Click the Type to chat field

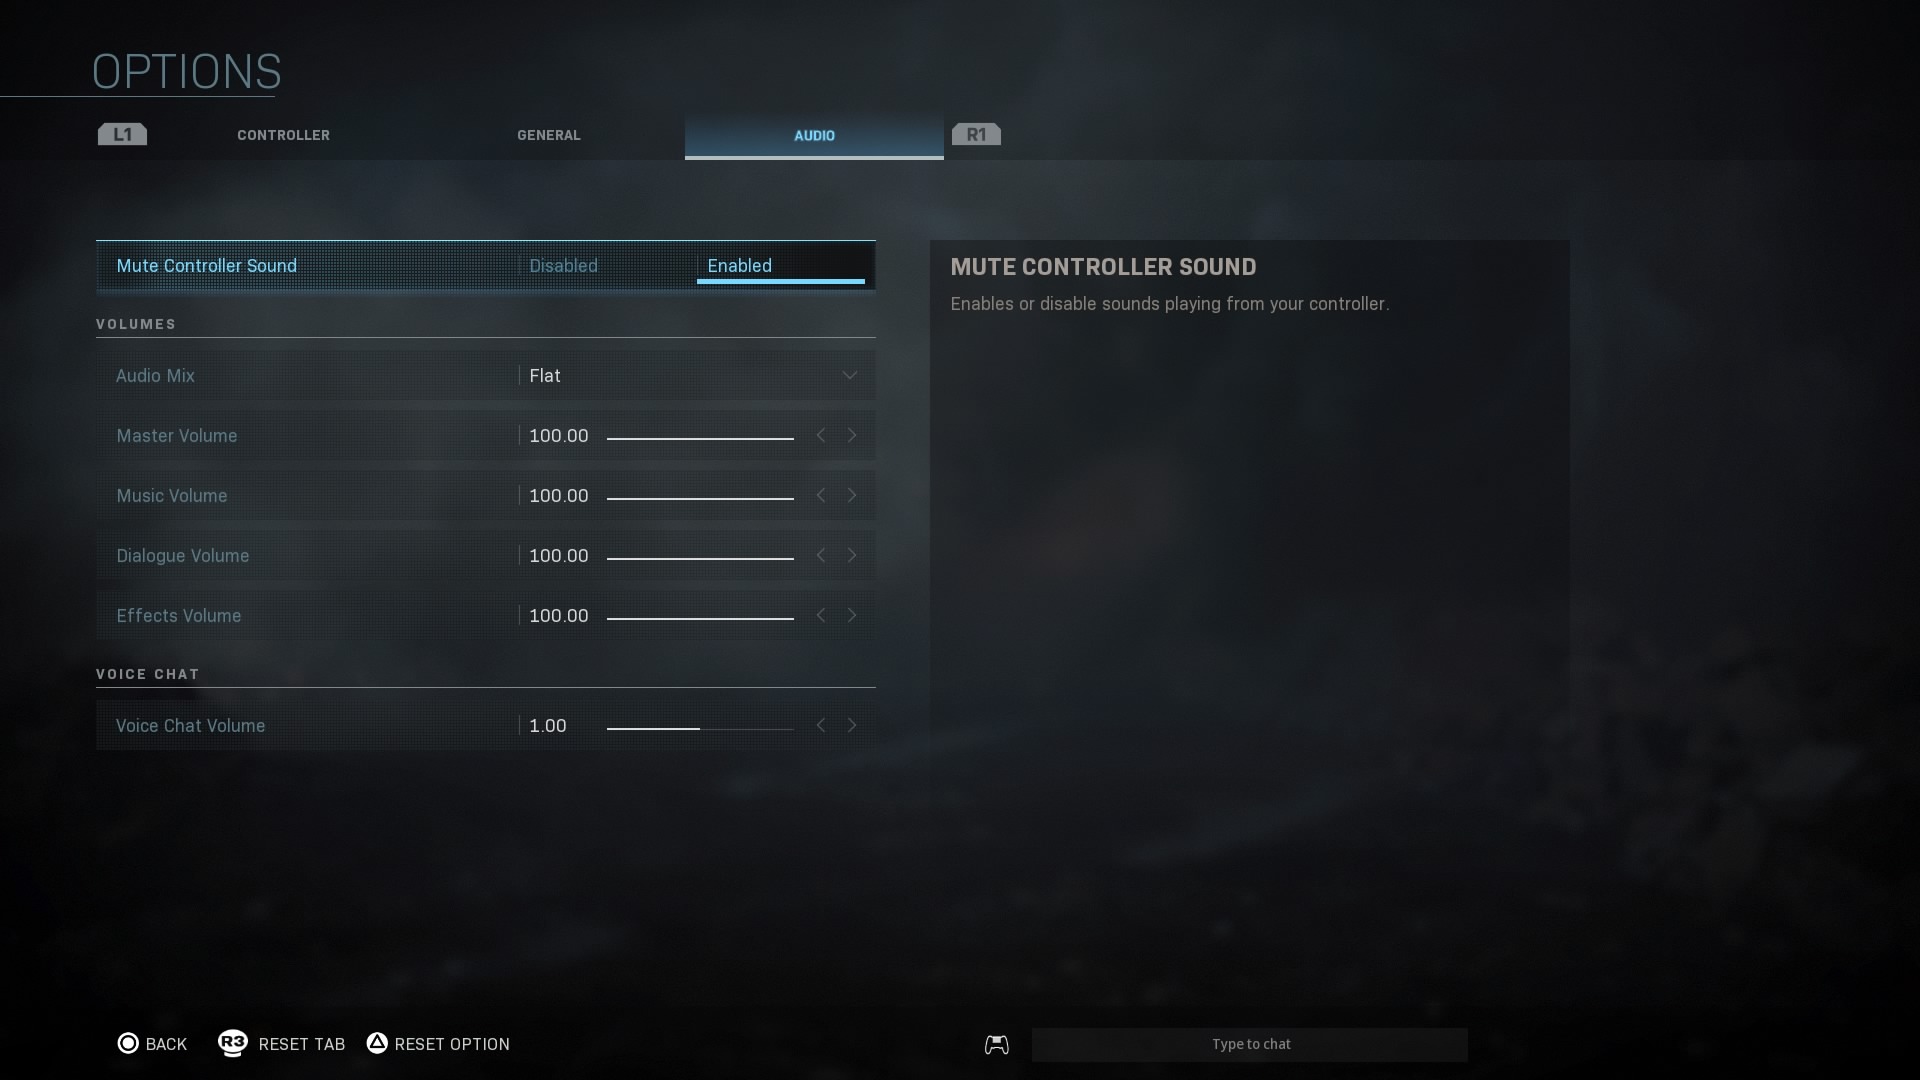click(x=1250, y=1043)
